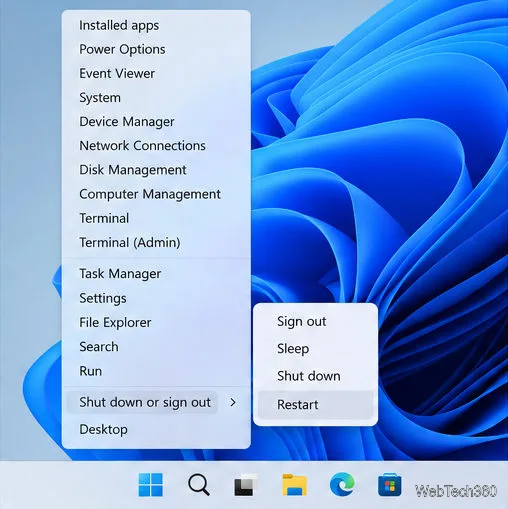508x509 pixels.
Task: Launch File Explorer from taskbar
Action: click(x=294, y=484)
